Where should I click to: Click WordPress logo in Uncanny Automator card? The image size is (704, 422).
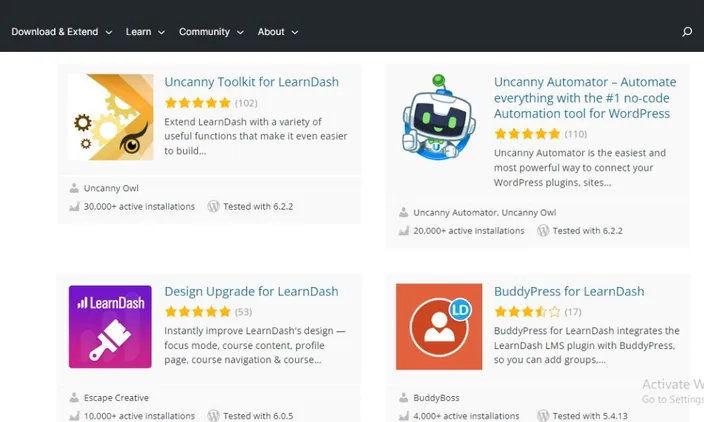tap(543, 230)
